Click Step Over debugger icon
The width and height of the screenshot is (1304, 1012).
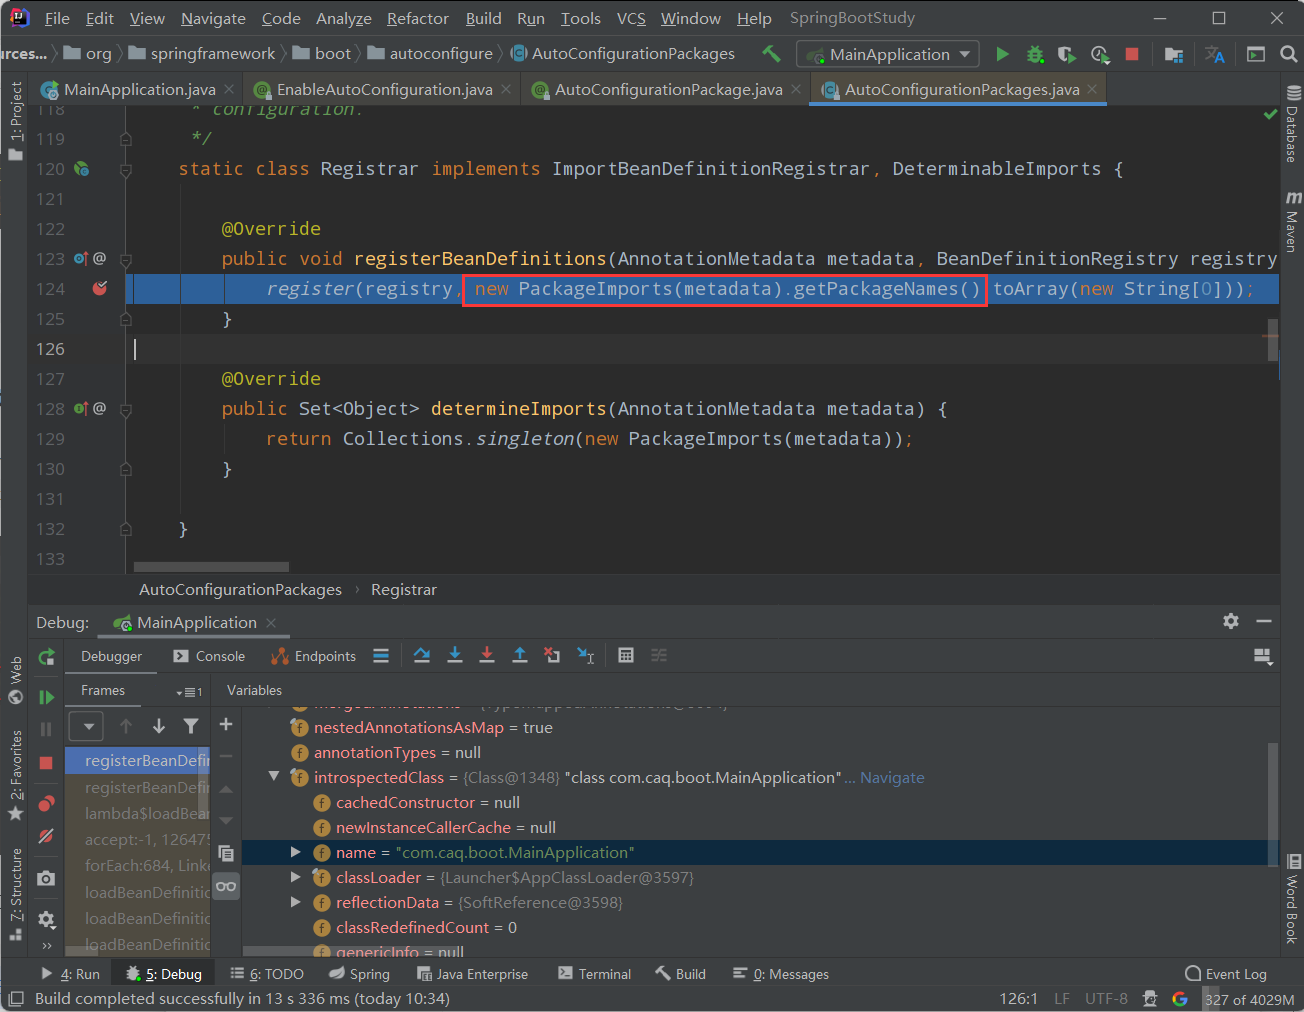(x=422, y=655)
